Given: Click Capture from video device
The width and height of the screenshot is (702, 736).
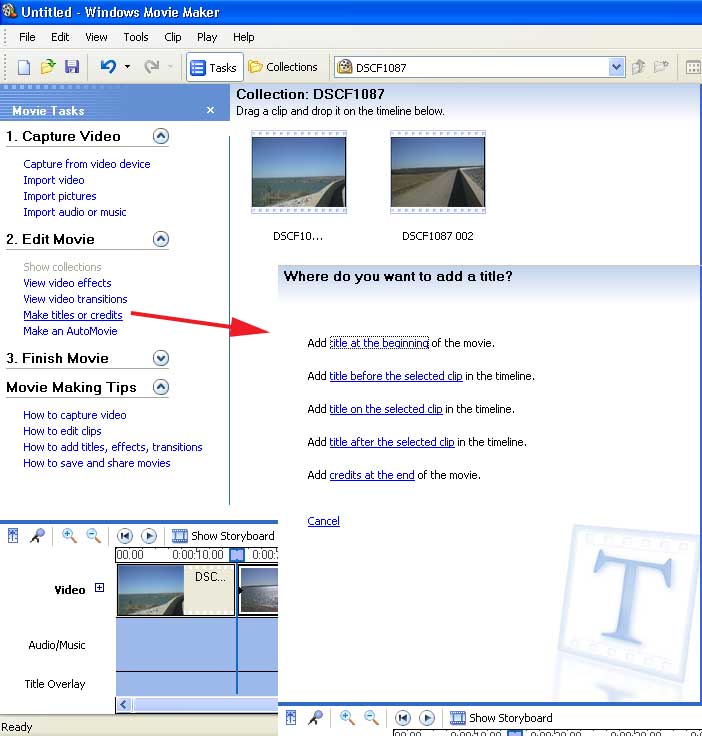Looking at the screenshot, I should (x=87, y=164).
